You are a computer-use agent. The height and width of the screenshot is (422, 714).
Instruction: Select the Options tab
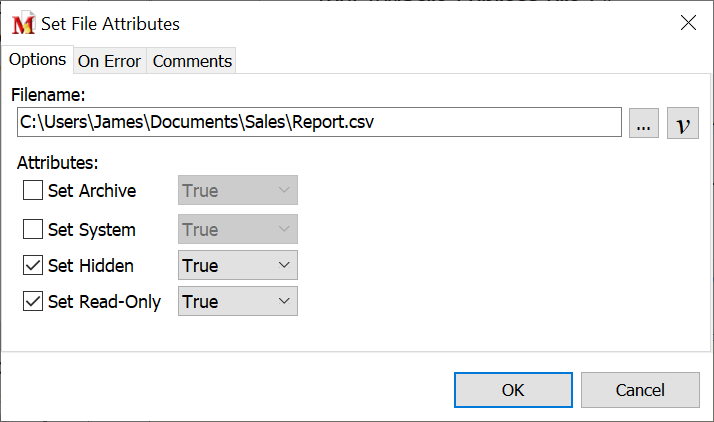coord(37,59)
